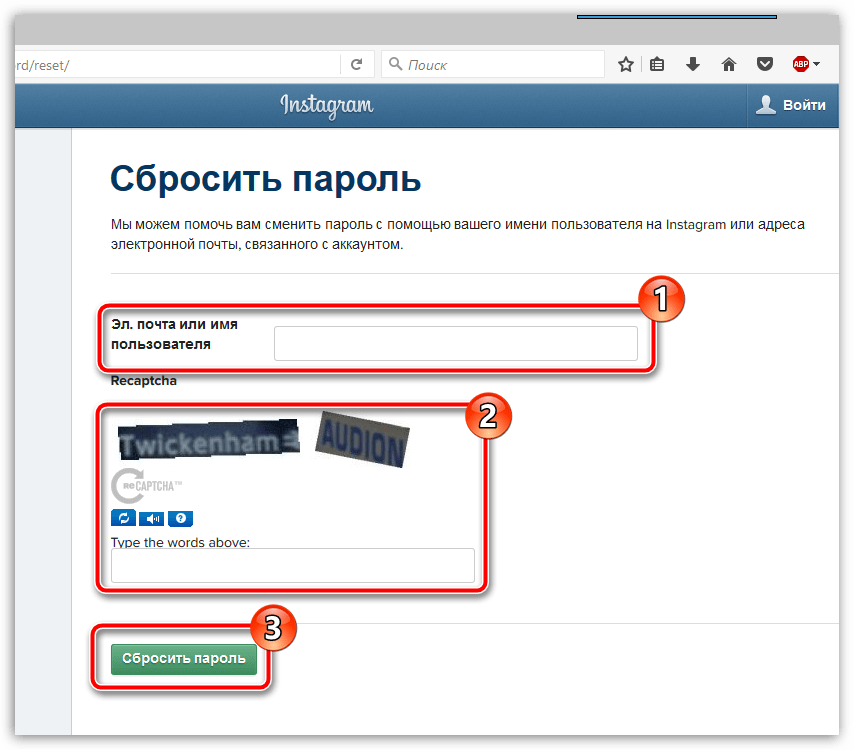
Task: Click the Войти login link
Action: point(804,105)
